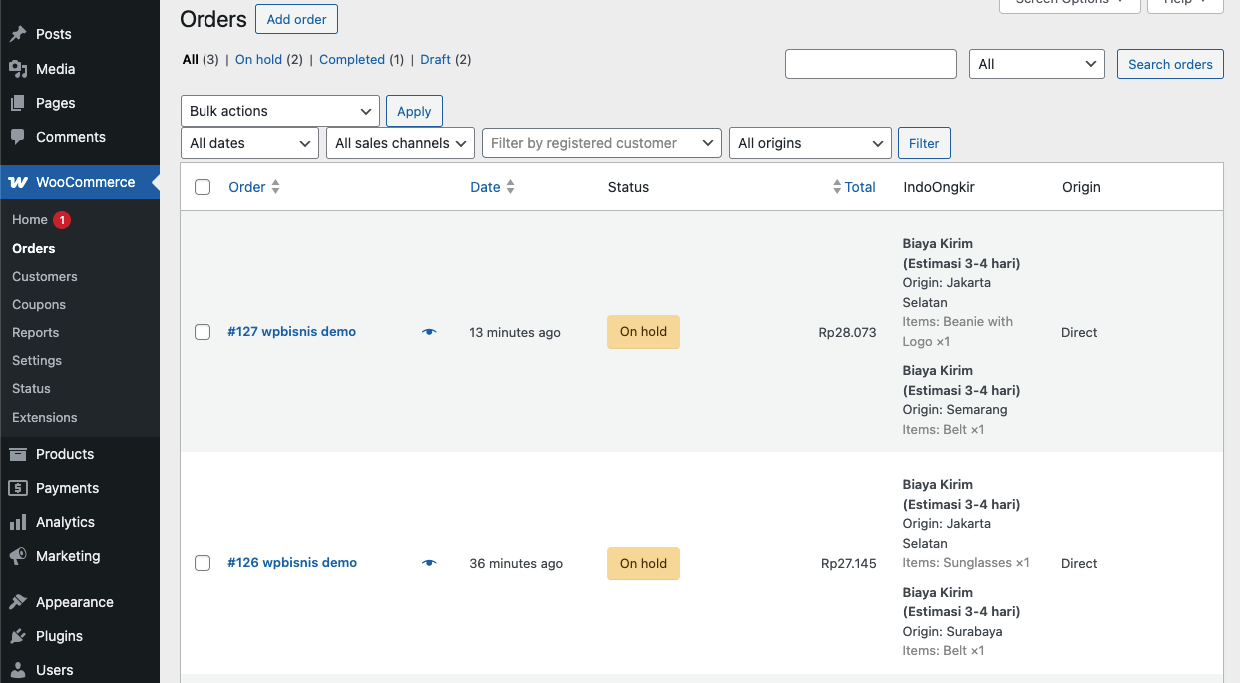The width and height of the screenshot is (1240, 683).
Task: Show the On hold orders tab
Action: click(258, 60)
